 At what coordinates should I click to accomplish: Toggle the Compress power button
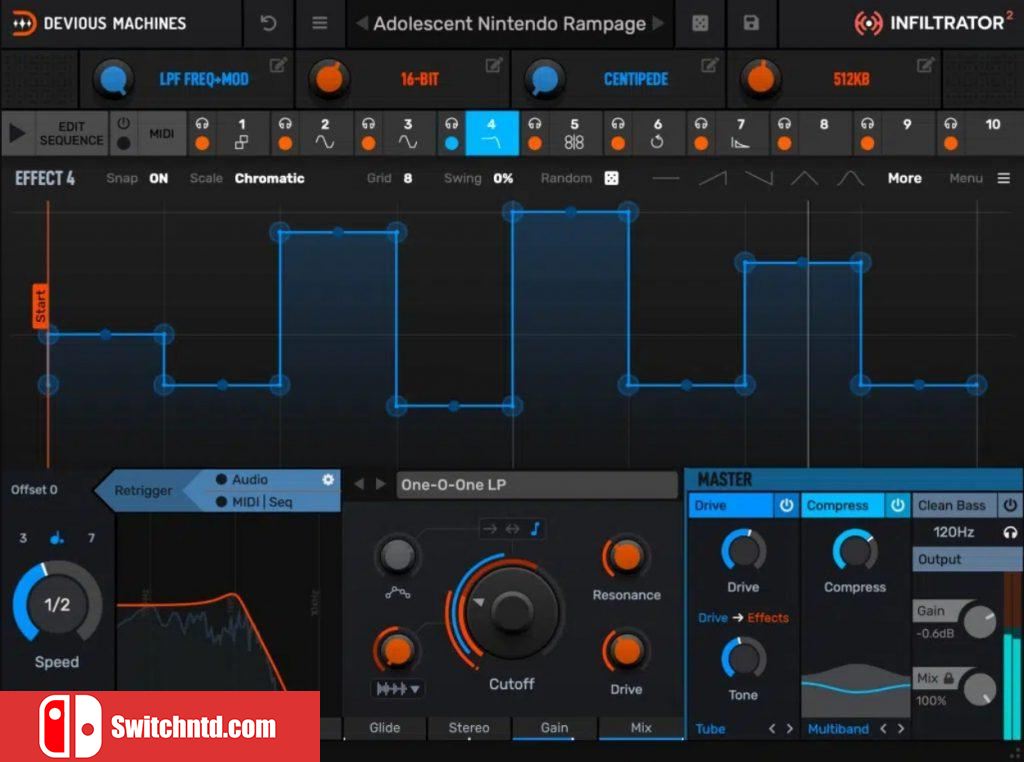pyautogui.click(x=897, y=505)
